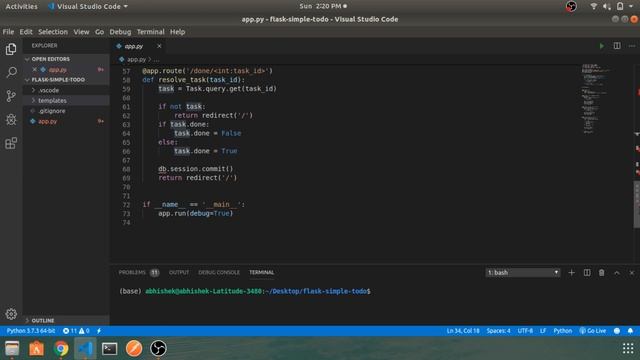Viewport: 640px width, 360px height.
Task: Maximize terminal panel with up chevron
Action: (x=617, y=273)
